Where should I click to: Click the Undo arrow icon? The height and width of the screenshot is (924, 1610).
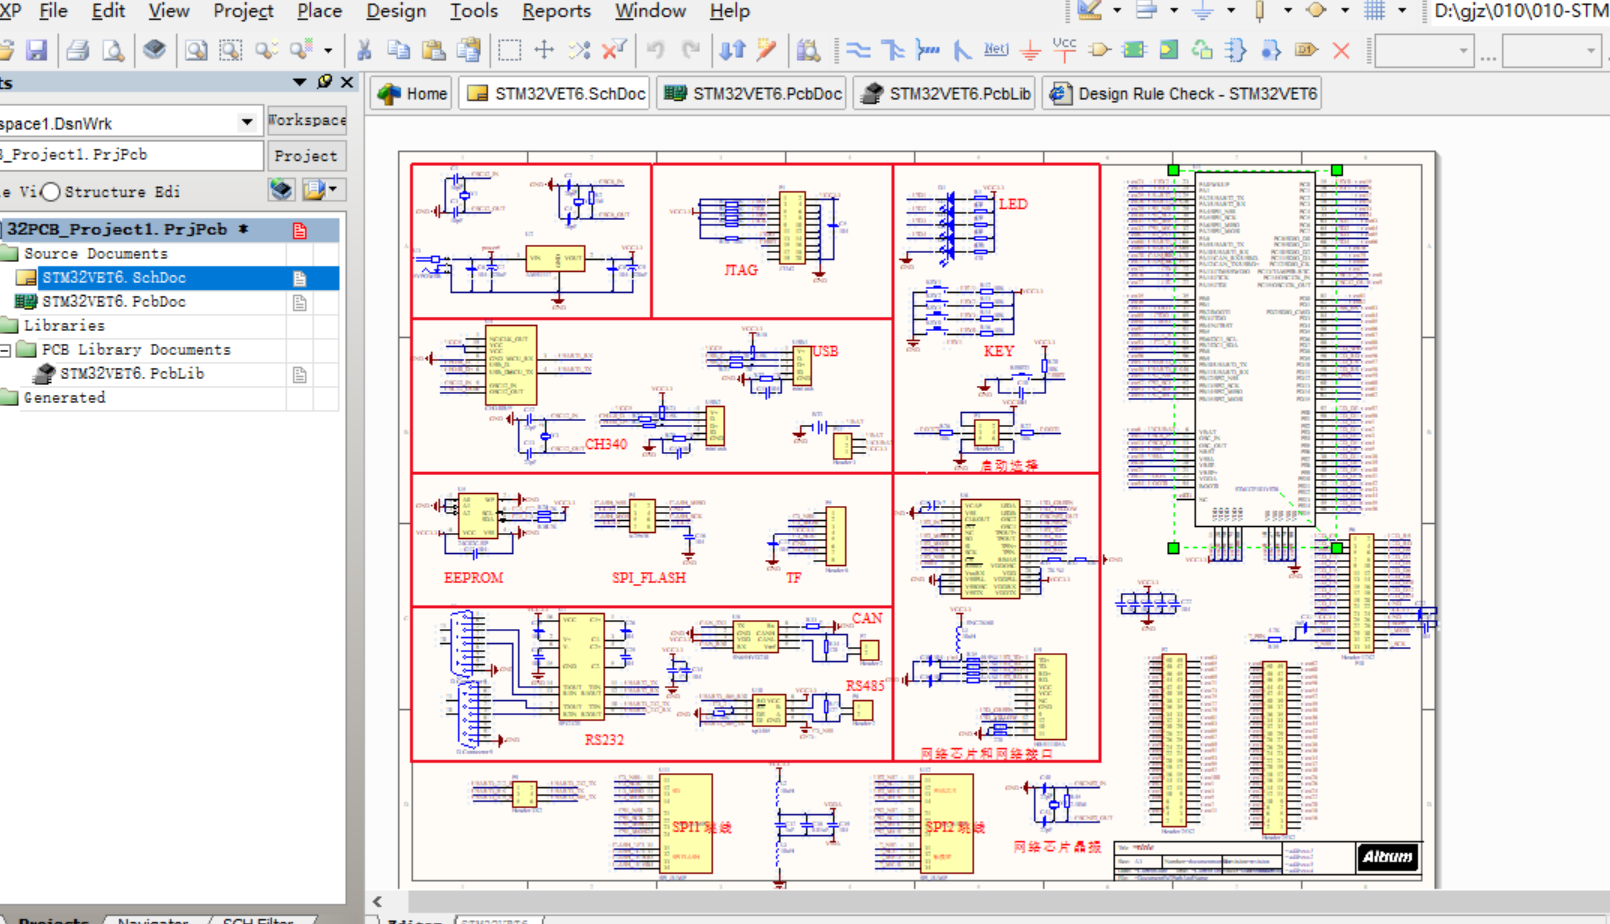(x=655, y=50)
